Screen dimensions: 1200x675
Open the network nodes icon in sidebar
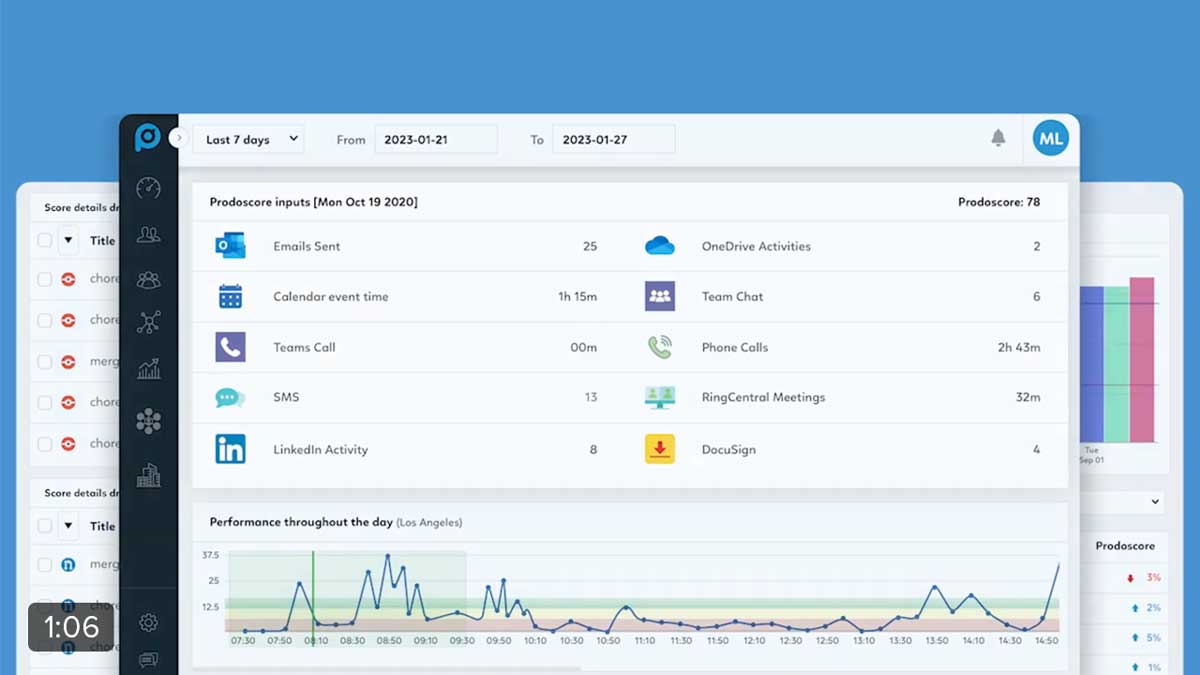coord(148,322)
